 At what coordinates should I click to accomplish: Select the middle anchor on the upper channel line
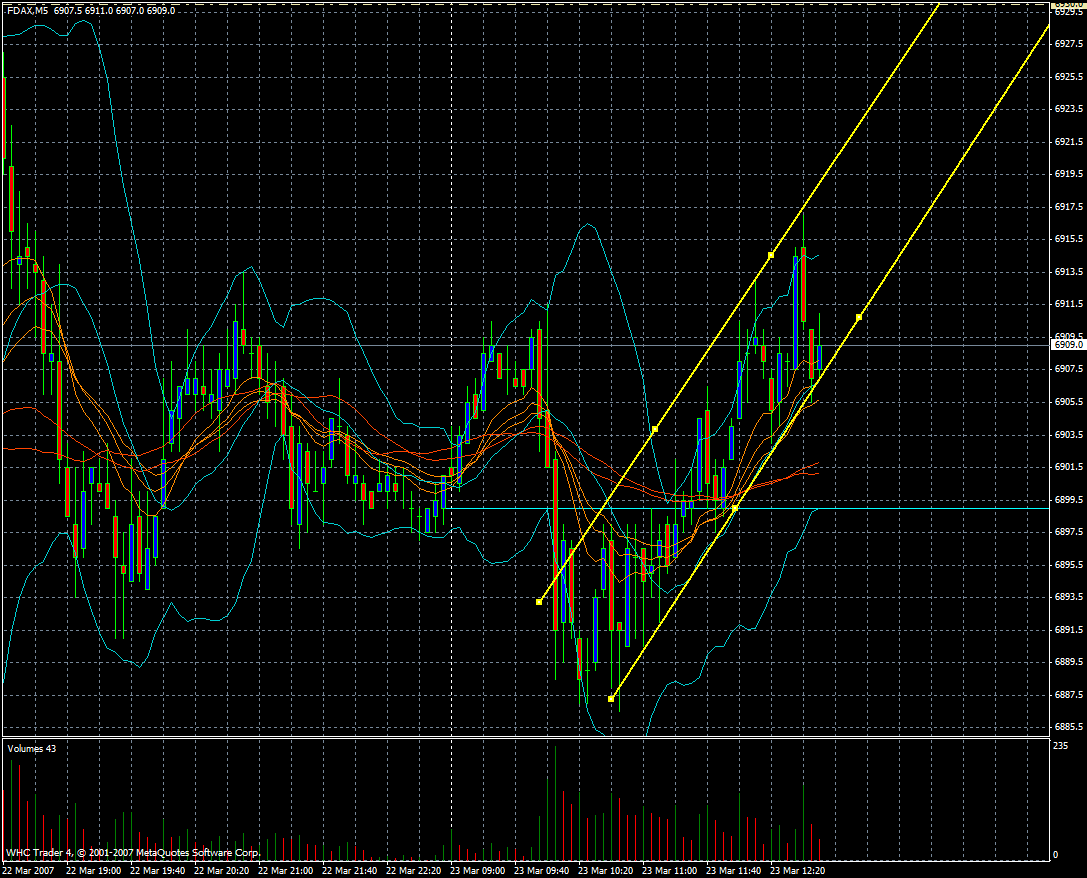click(655, 429)
